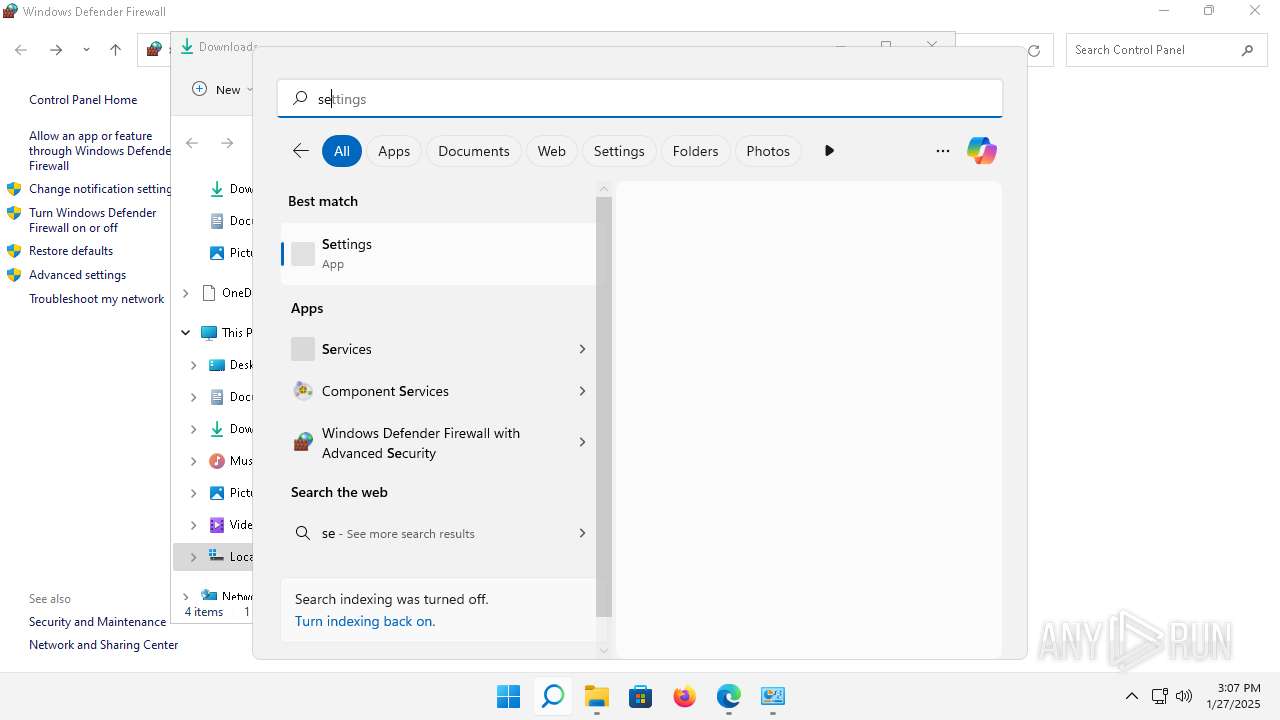Expand OneDrive tree node in Explorer
1280x720 pixels.
pos(185,293)
